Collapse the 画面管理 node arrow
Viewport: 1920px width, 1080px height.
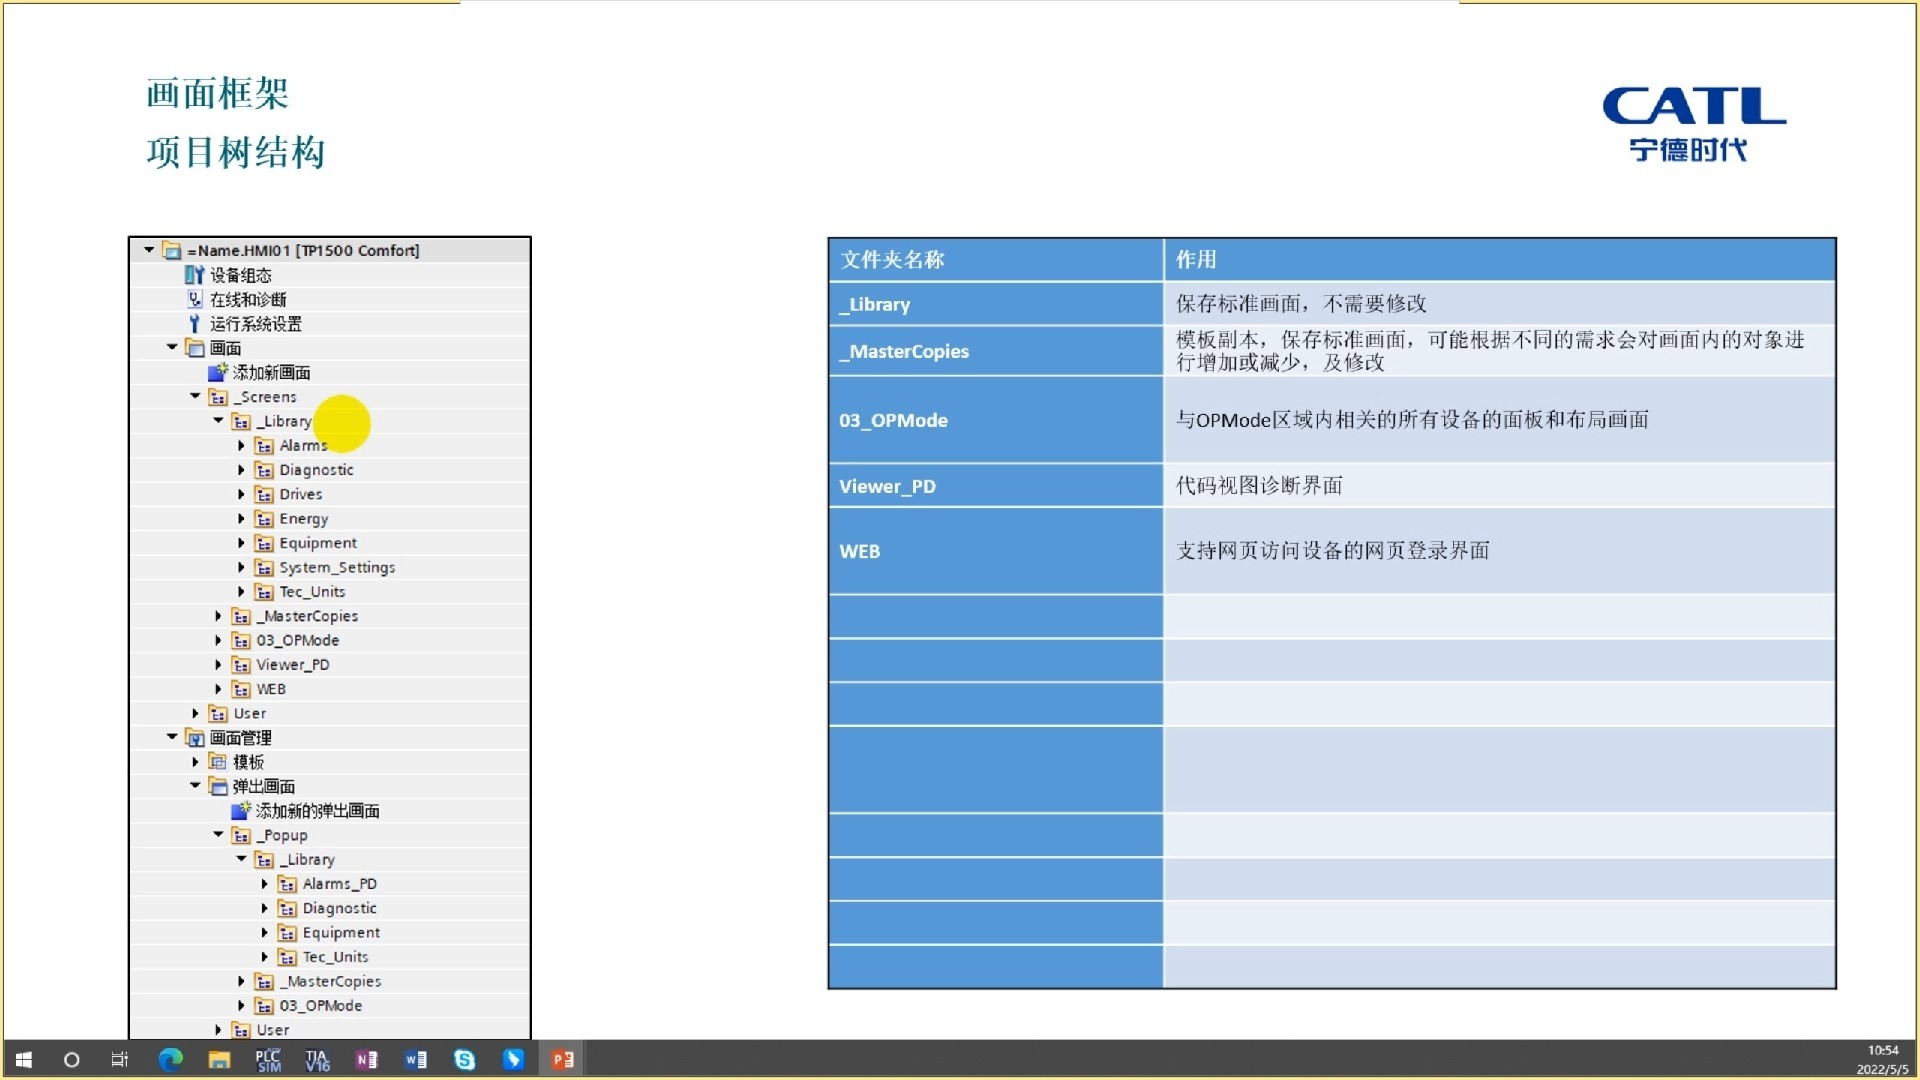[x=172, y=737]
